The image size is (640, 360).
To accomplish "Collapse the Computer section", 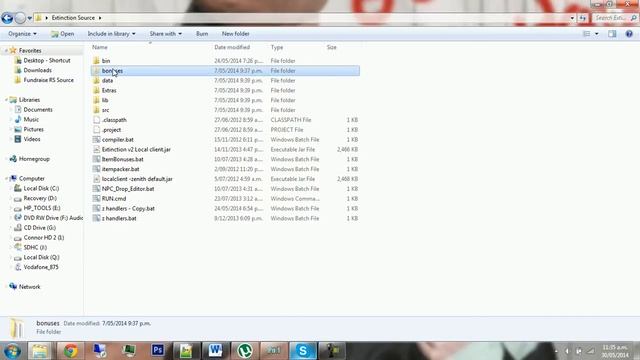I will 6,179.
